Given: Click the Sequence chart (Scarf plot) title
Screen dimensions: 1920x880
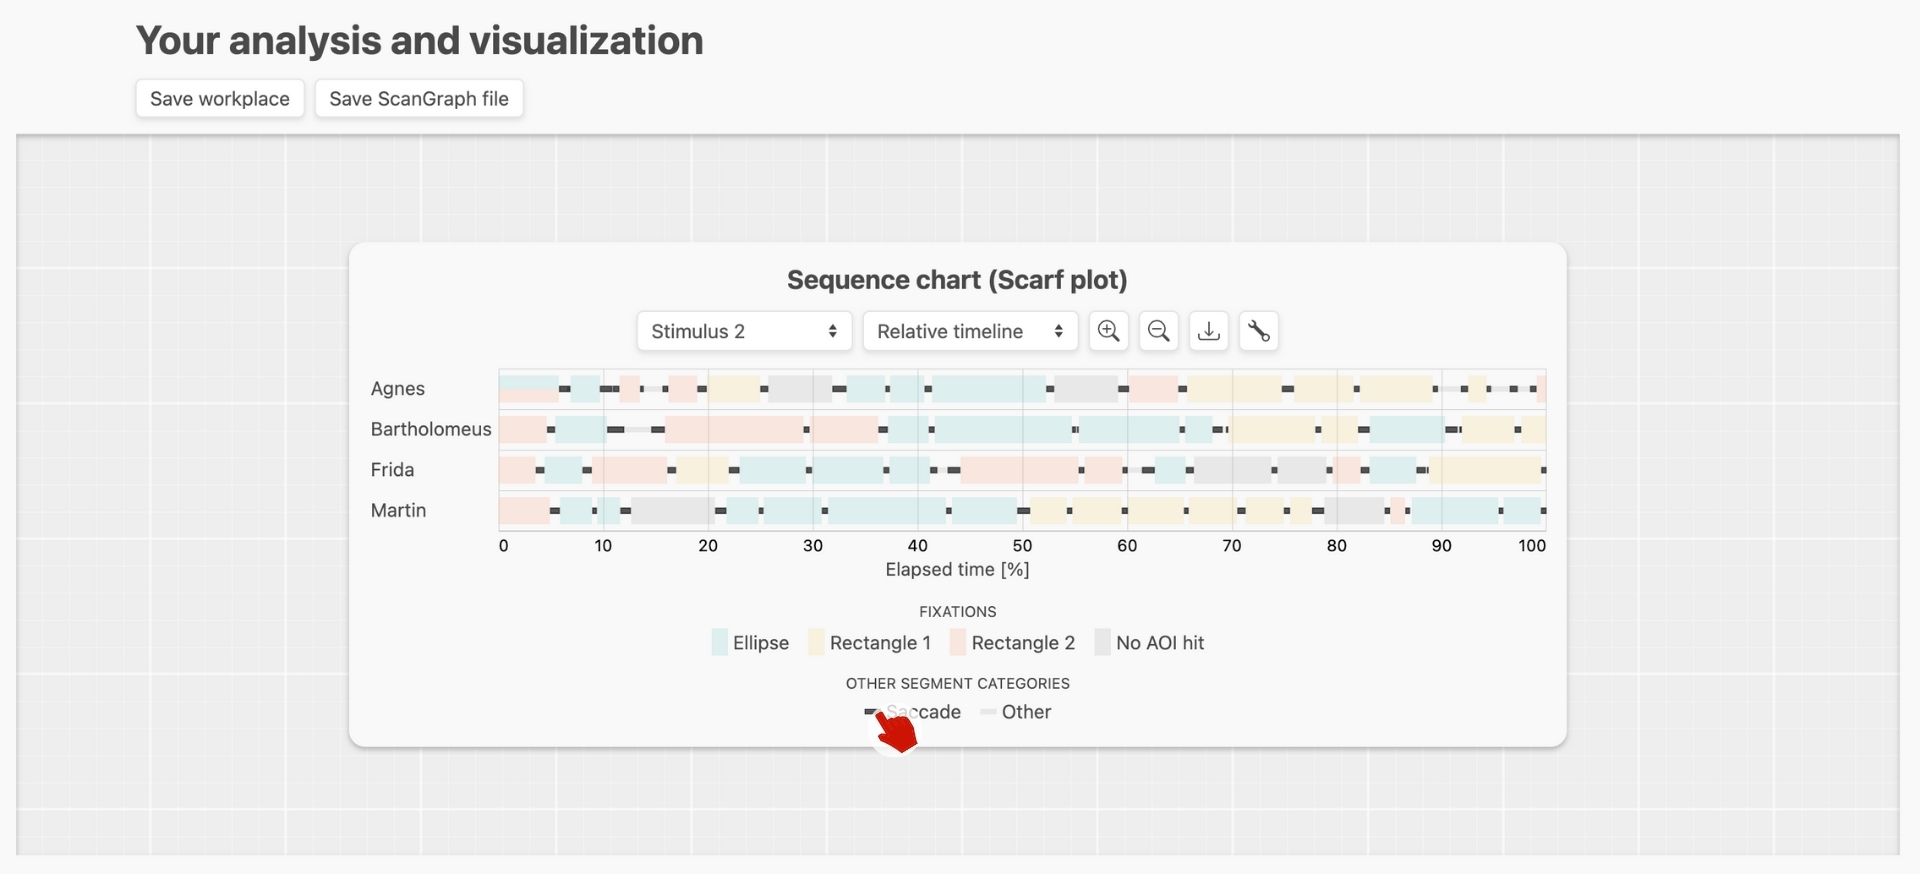Looking at the screenshot, I should click(x=957, y=280).
